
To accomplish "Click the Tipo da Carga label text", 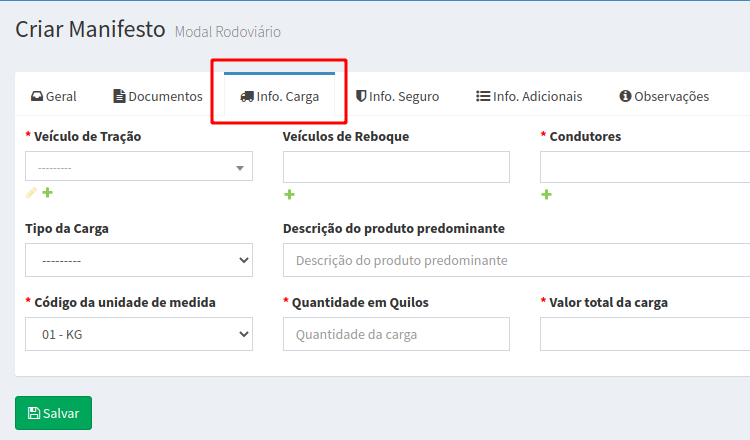I will pos(67,228).
